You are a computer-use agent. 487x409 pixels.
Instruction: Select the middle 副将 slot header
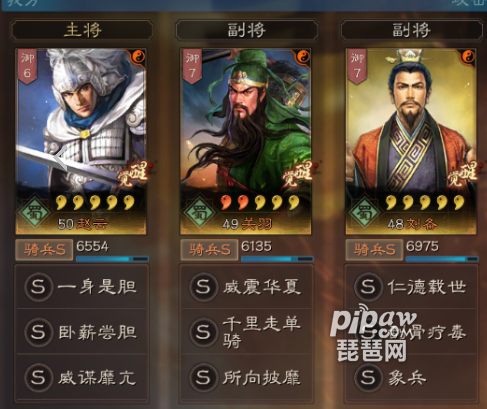coord(246,30)
